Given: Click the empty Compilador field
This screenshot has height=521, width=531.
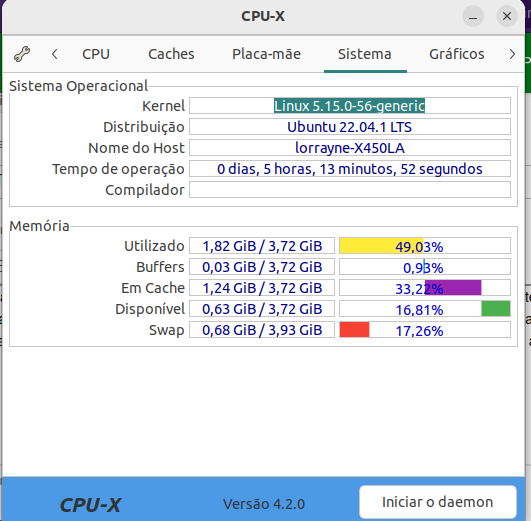Looking at the screenshot, I should pos(350,190).
